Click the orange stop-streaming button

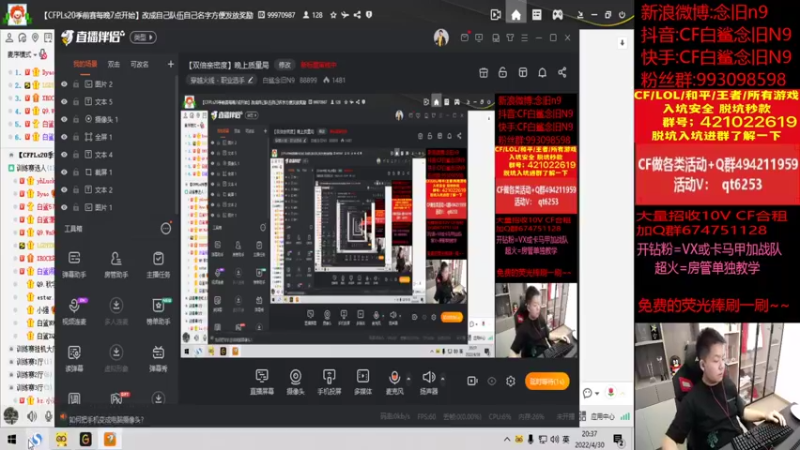(547, 381)
